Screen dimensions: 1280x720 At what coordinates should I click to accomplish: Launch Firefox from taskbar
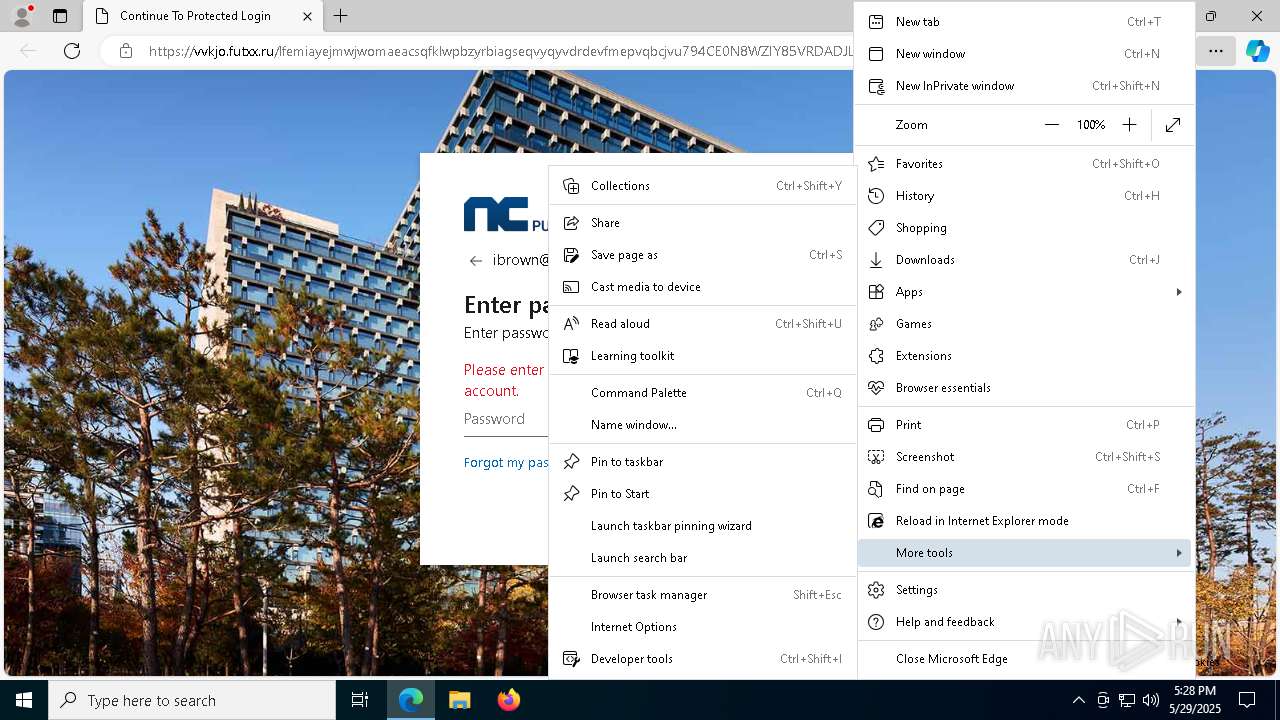pos(508,700)
